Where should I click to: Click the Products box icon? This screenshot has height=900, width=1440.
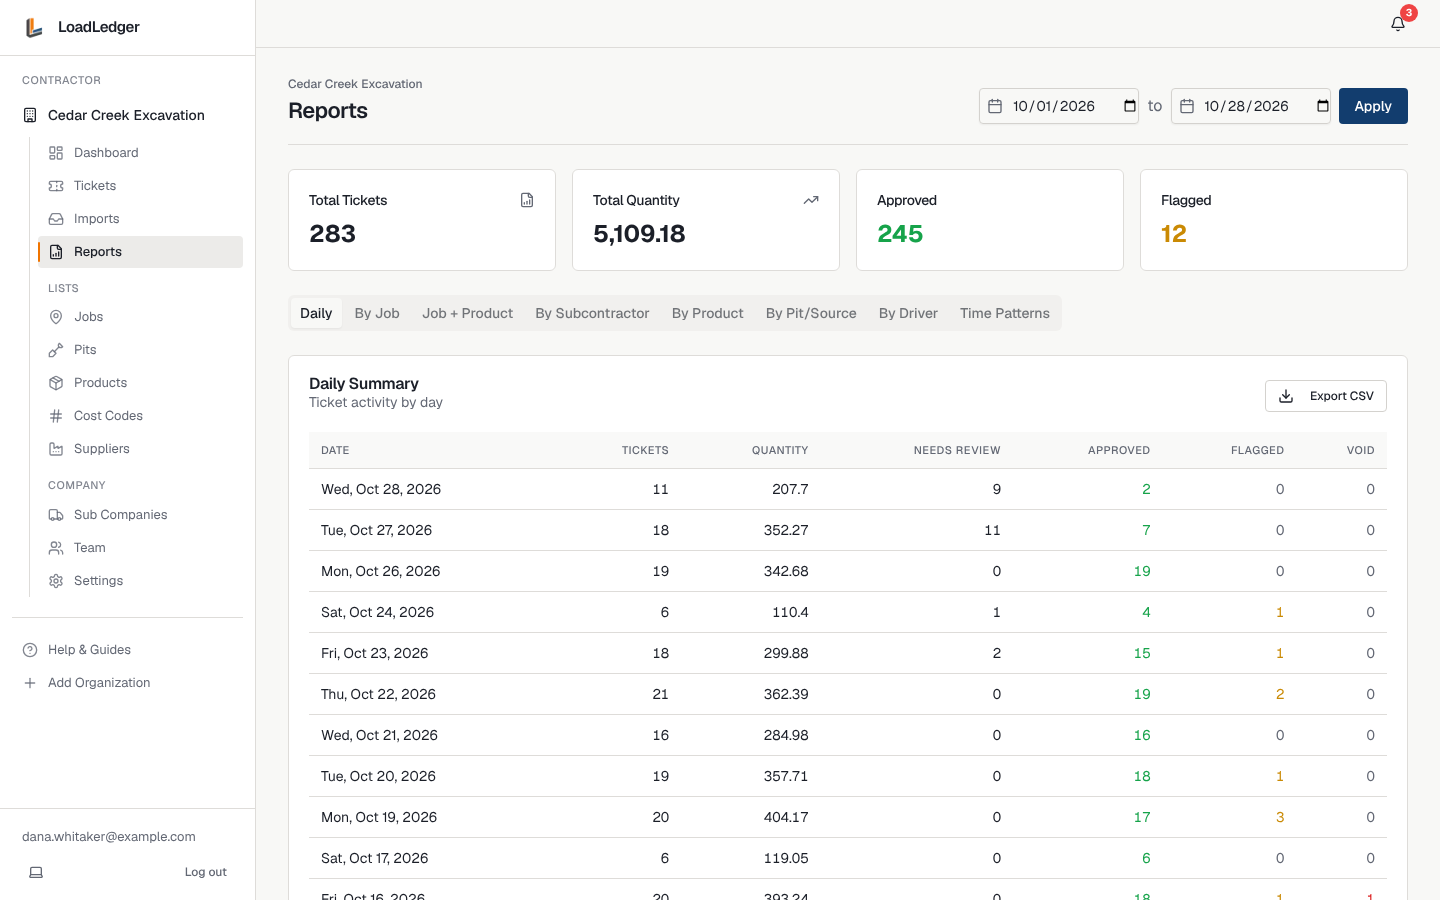click(56, 383)
